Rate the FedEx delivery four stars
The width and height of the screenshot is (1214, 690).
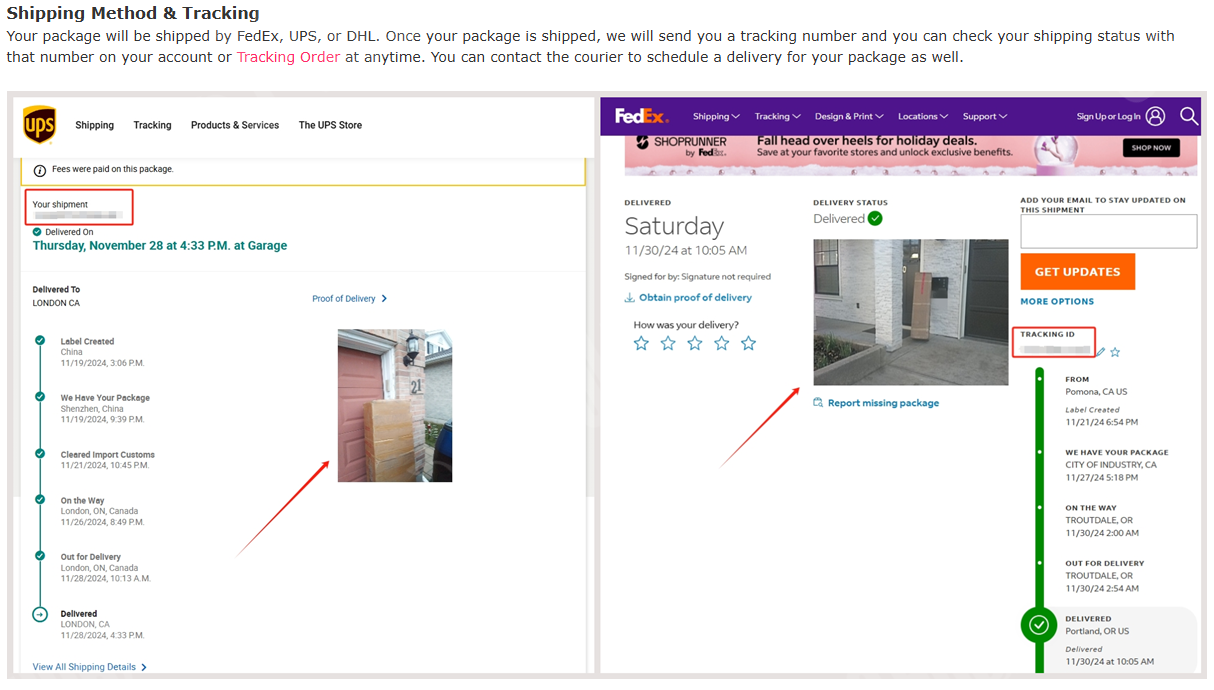(722, 343)
